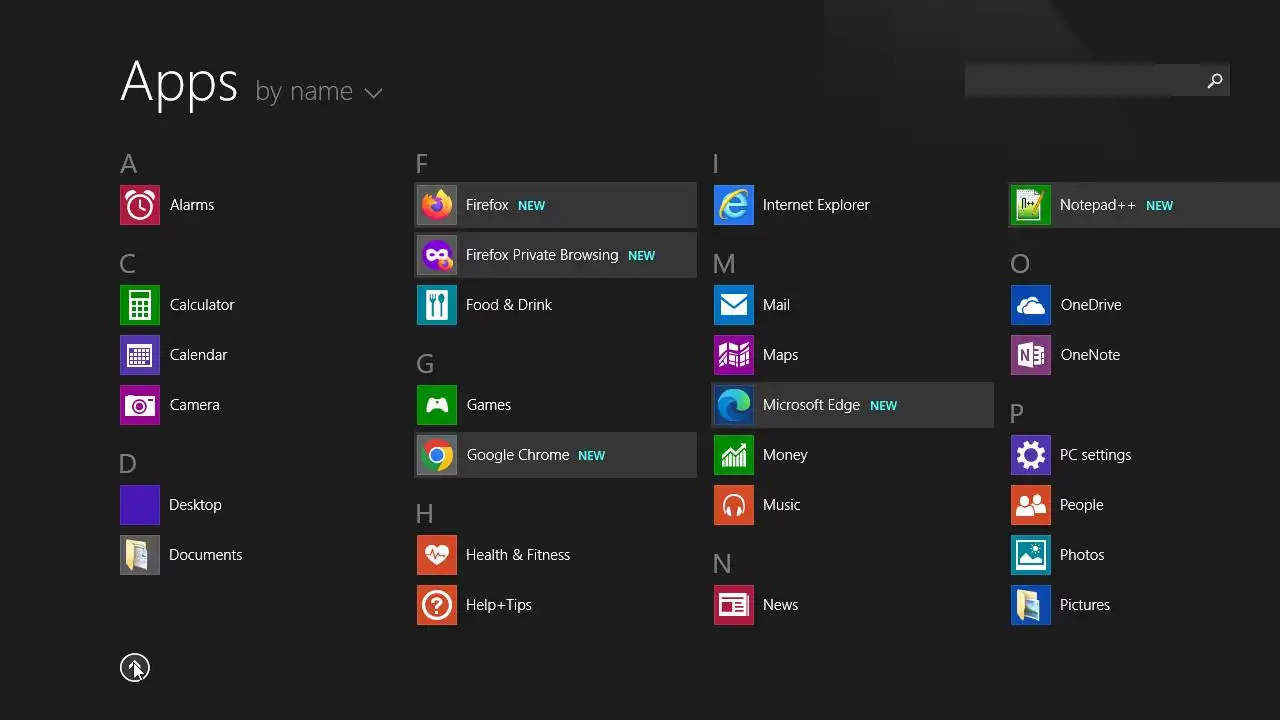Open the Mail app icon
The width and height of the screenshot is (1280, 720).
click(734, 305)
